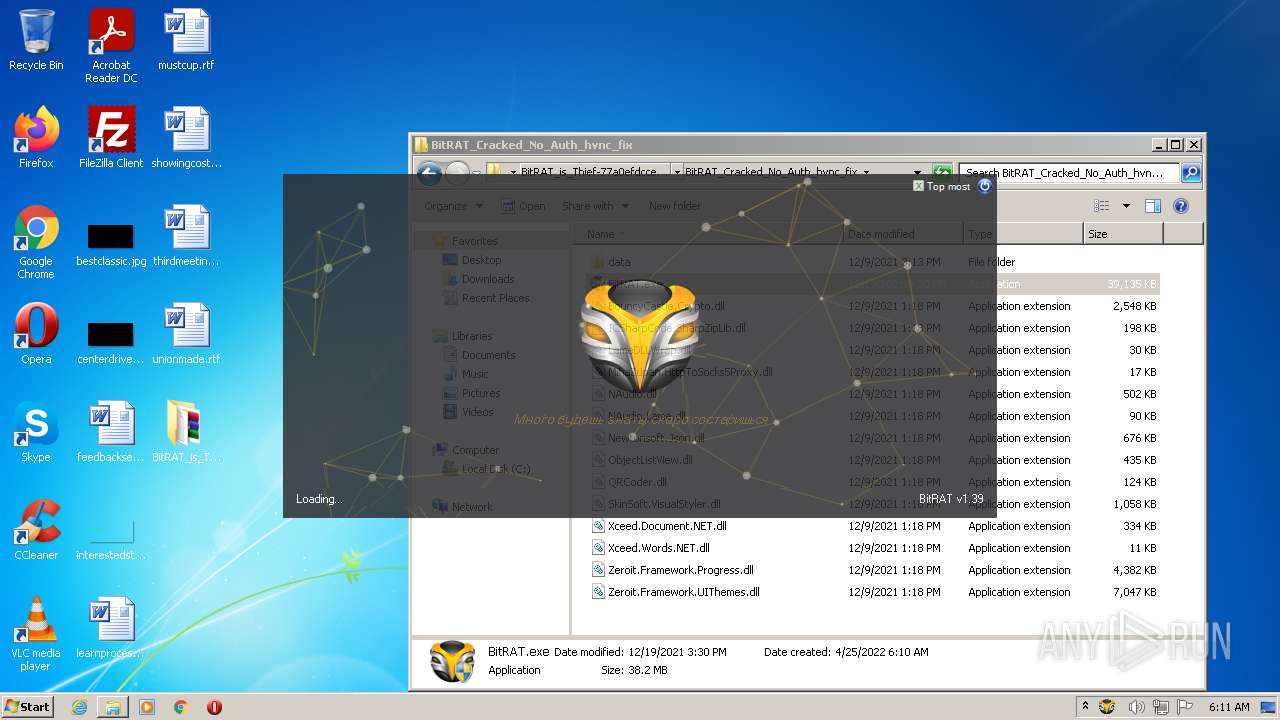Open Explorer help button

click(1180, 206)
